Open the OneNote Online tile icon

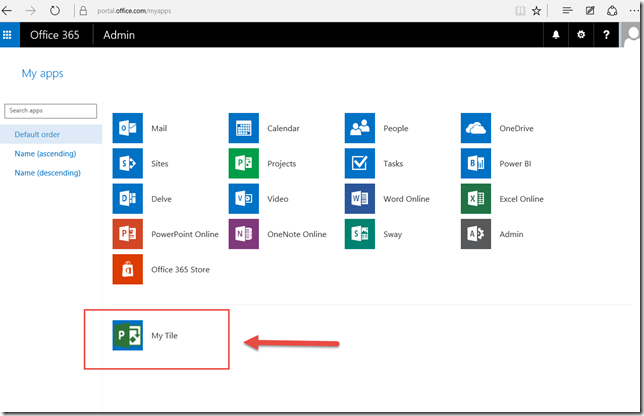(244, 234)
